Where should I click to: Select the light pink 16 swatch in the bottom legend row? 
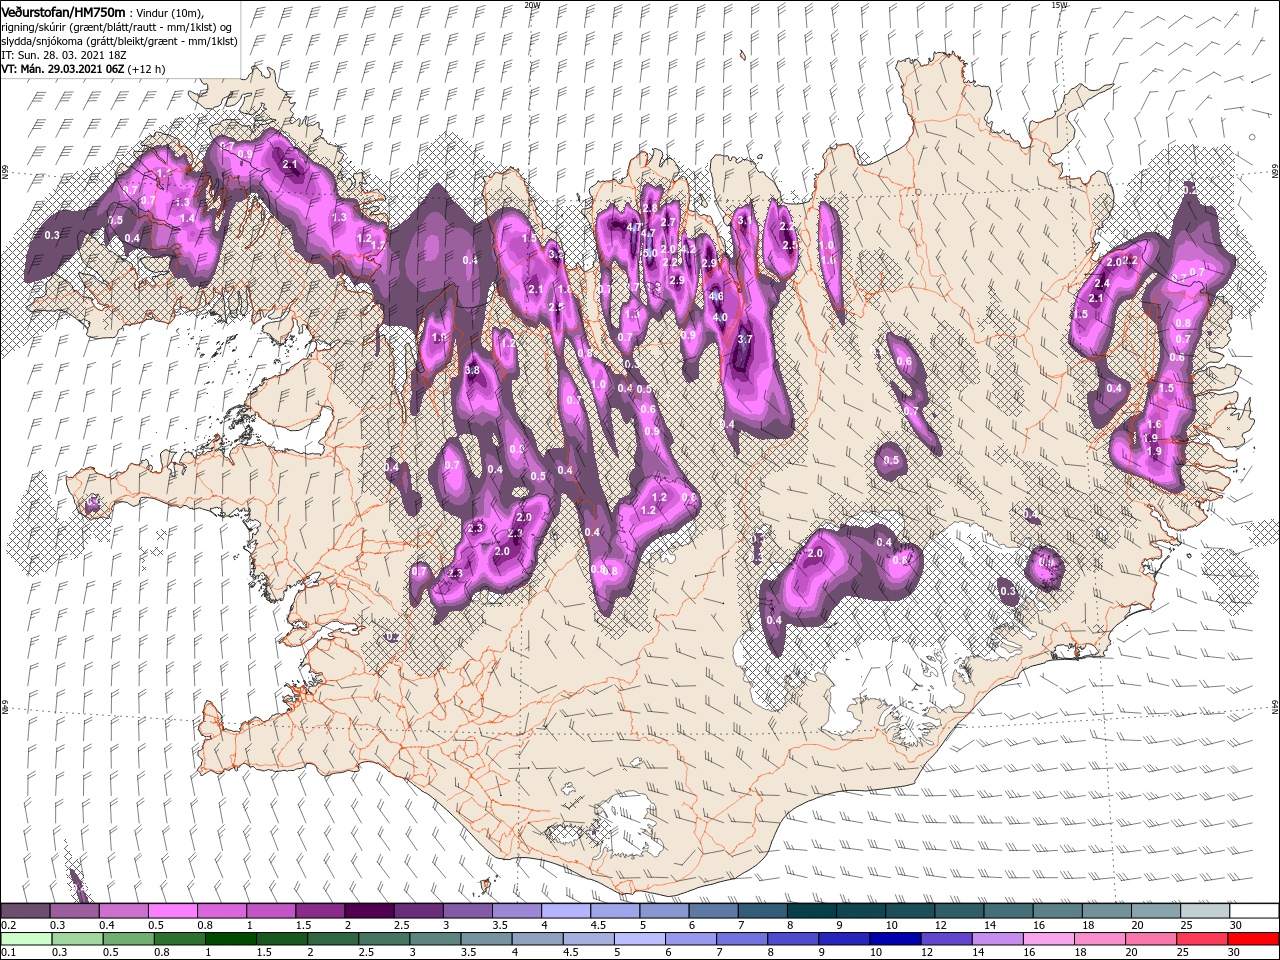[x=1048, y=939]
